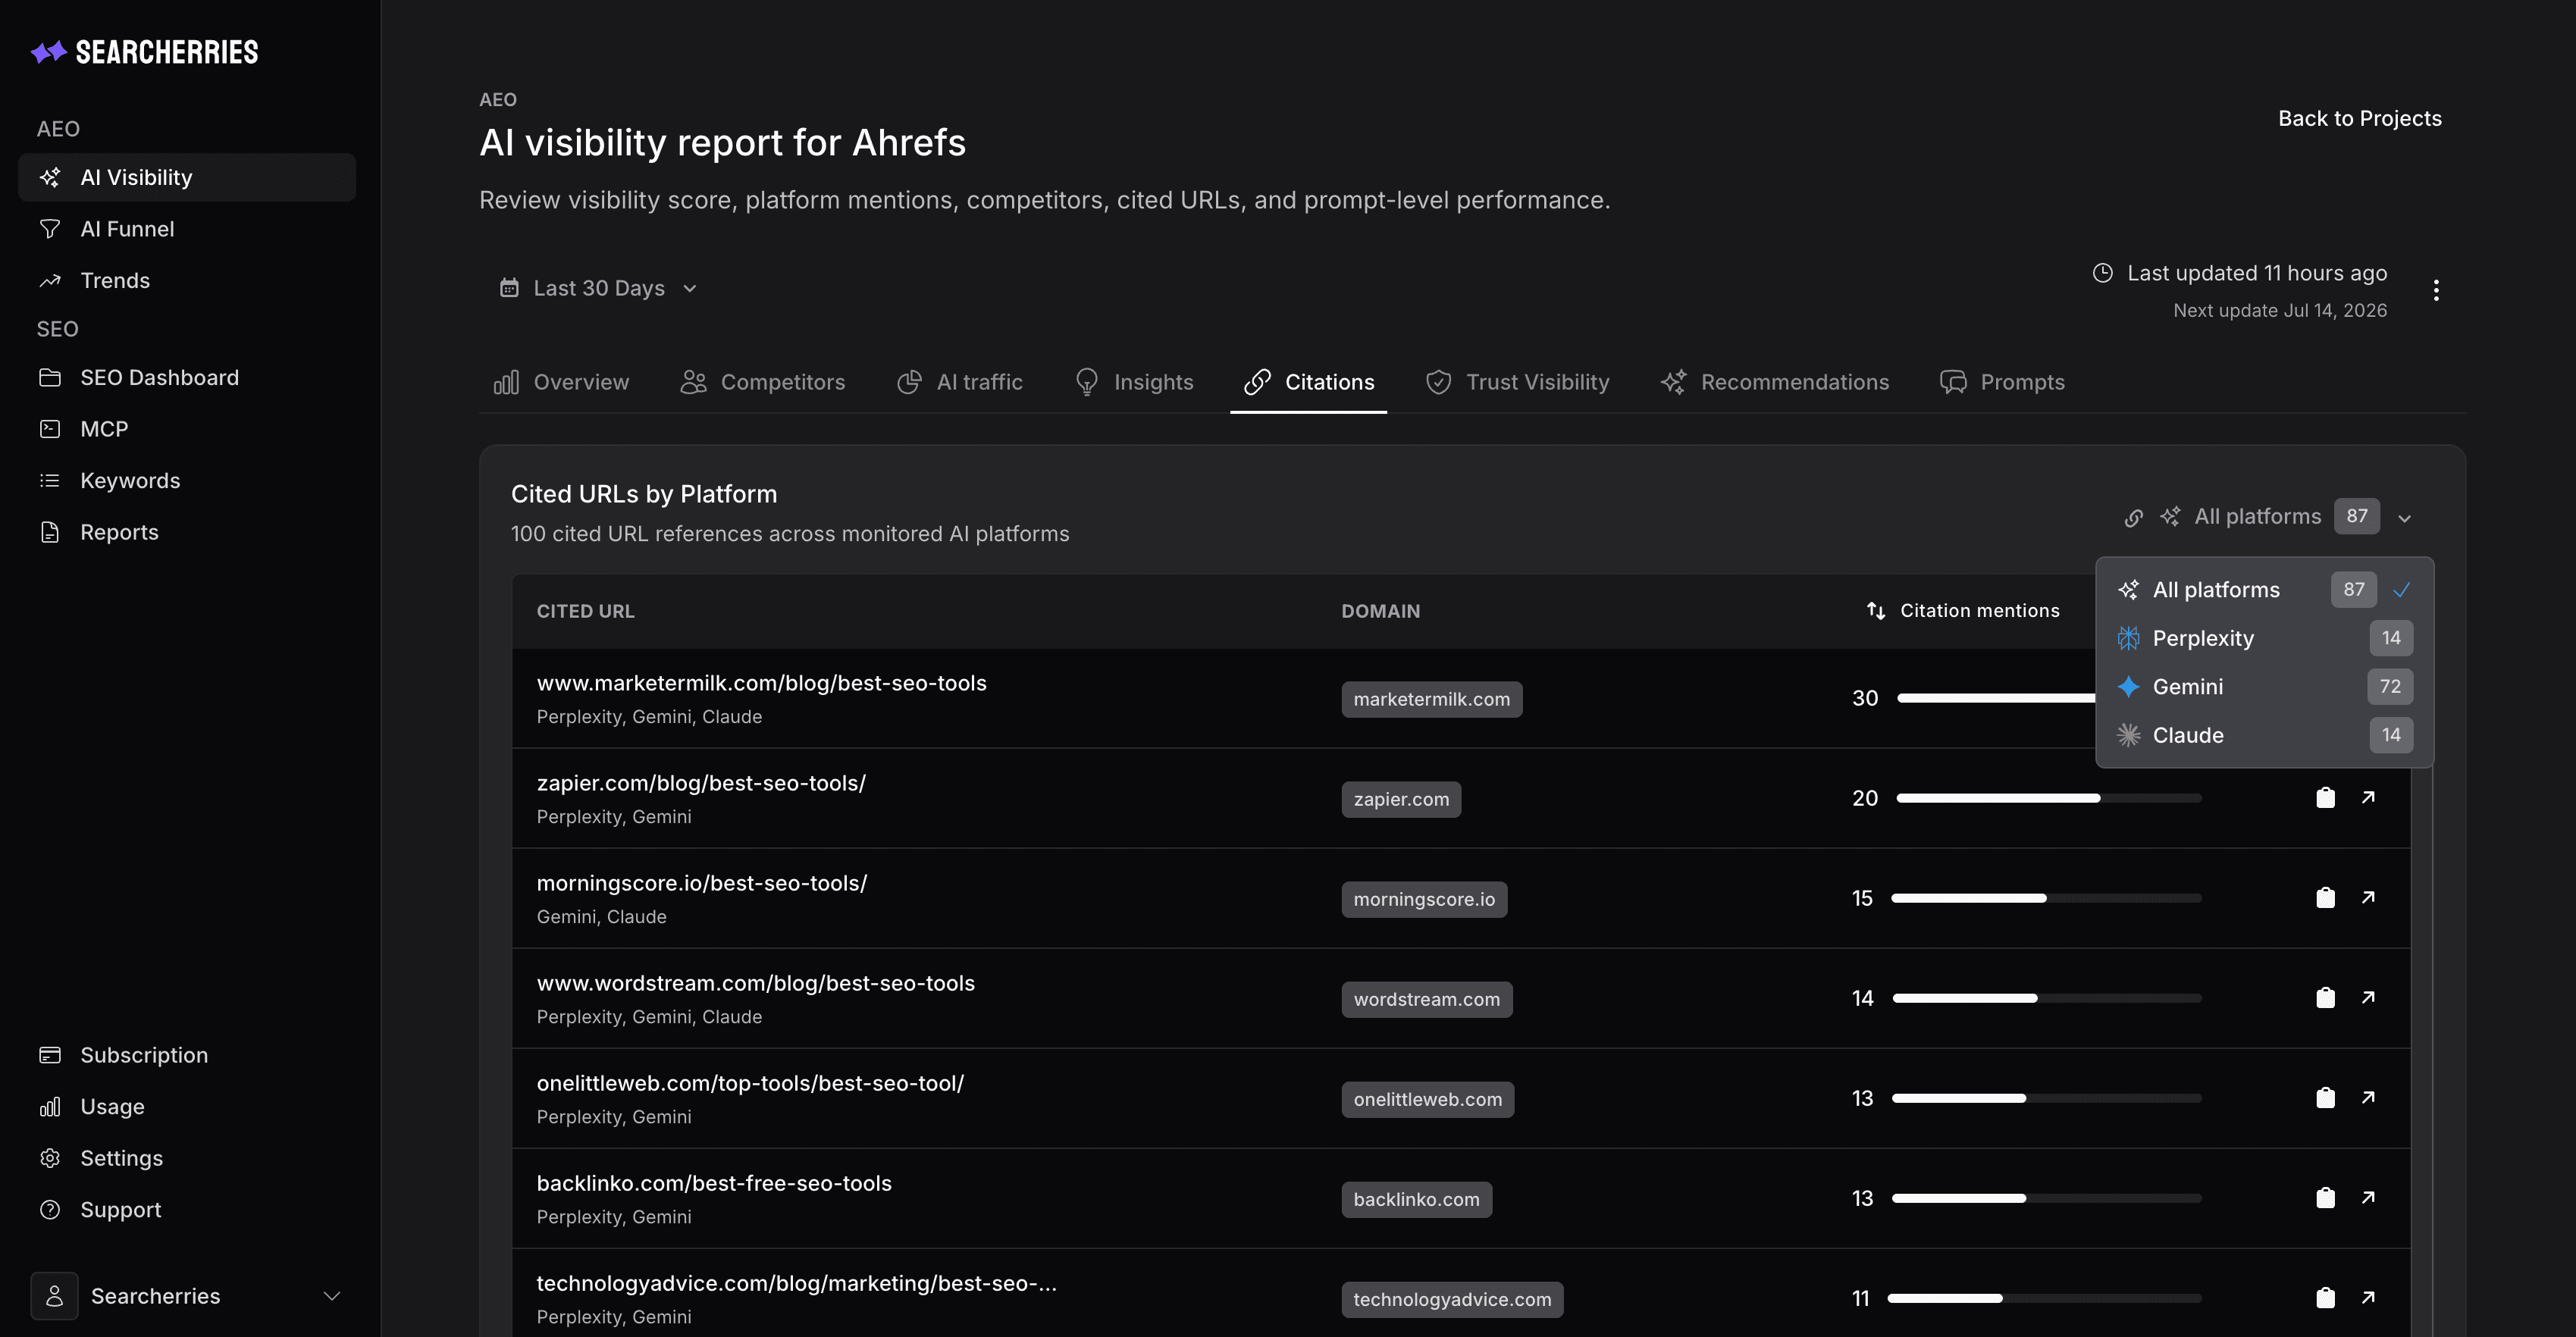Choose Claude in the platform filter list

tap(2264, 735)
